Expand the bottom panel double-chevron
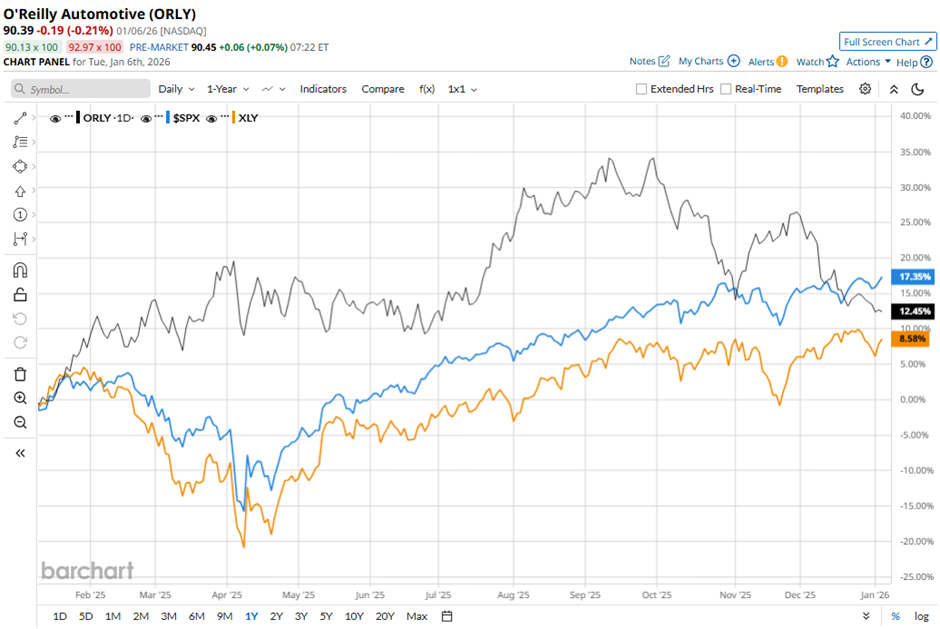This screenshot has width=940, height=629. tap(866, 616)
